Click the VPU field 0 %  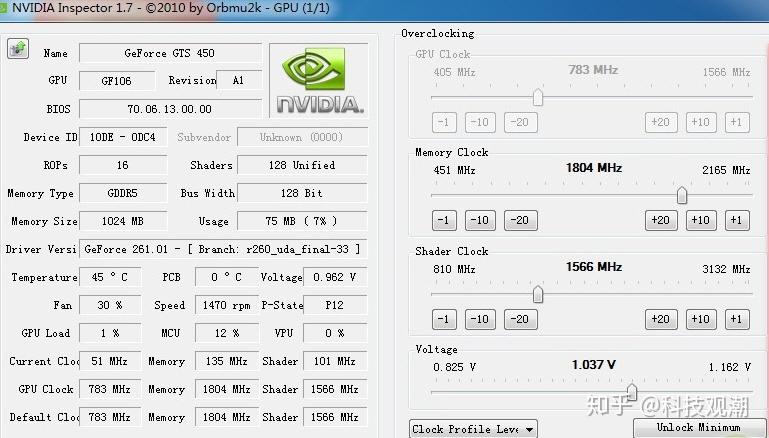[x=335, y=333]
